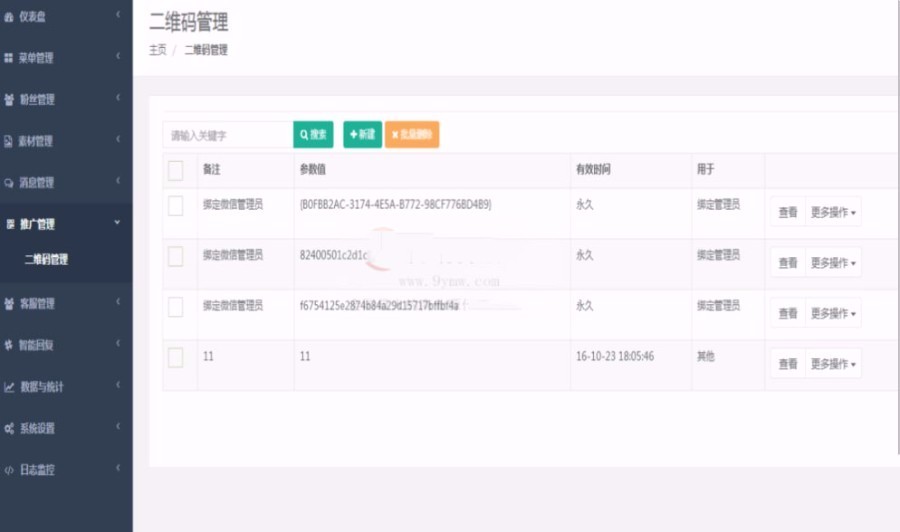Check the row with f6754125e parameter
The height and width of the screenshot is (532, 900).
pos(176,307)
